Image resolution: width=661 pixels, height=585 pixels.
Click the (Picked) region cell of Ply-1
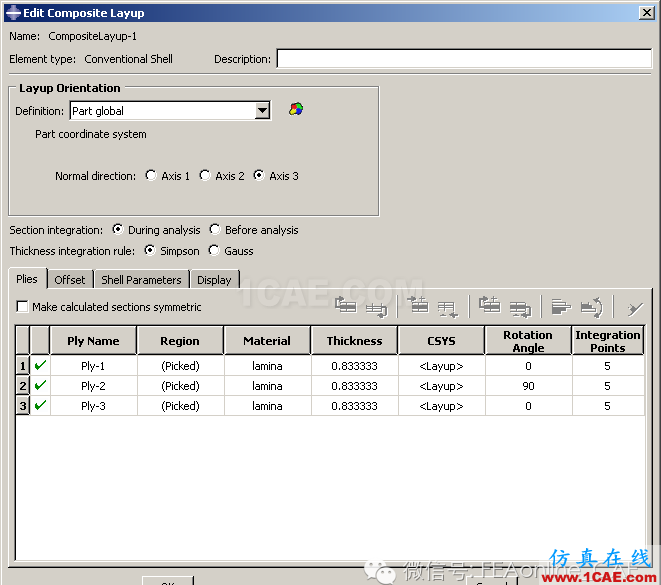point(180,365)
